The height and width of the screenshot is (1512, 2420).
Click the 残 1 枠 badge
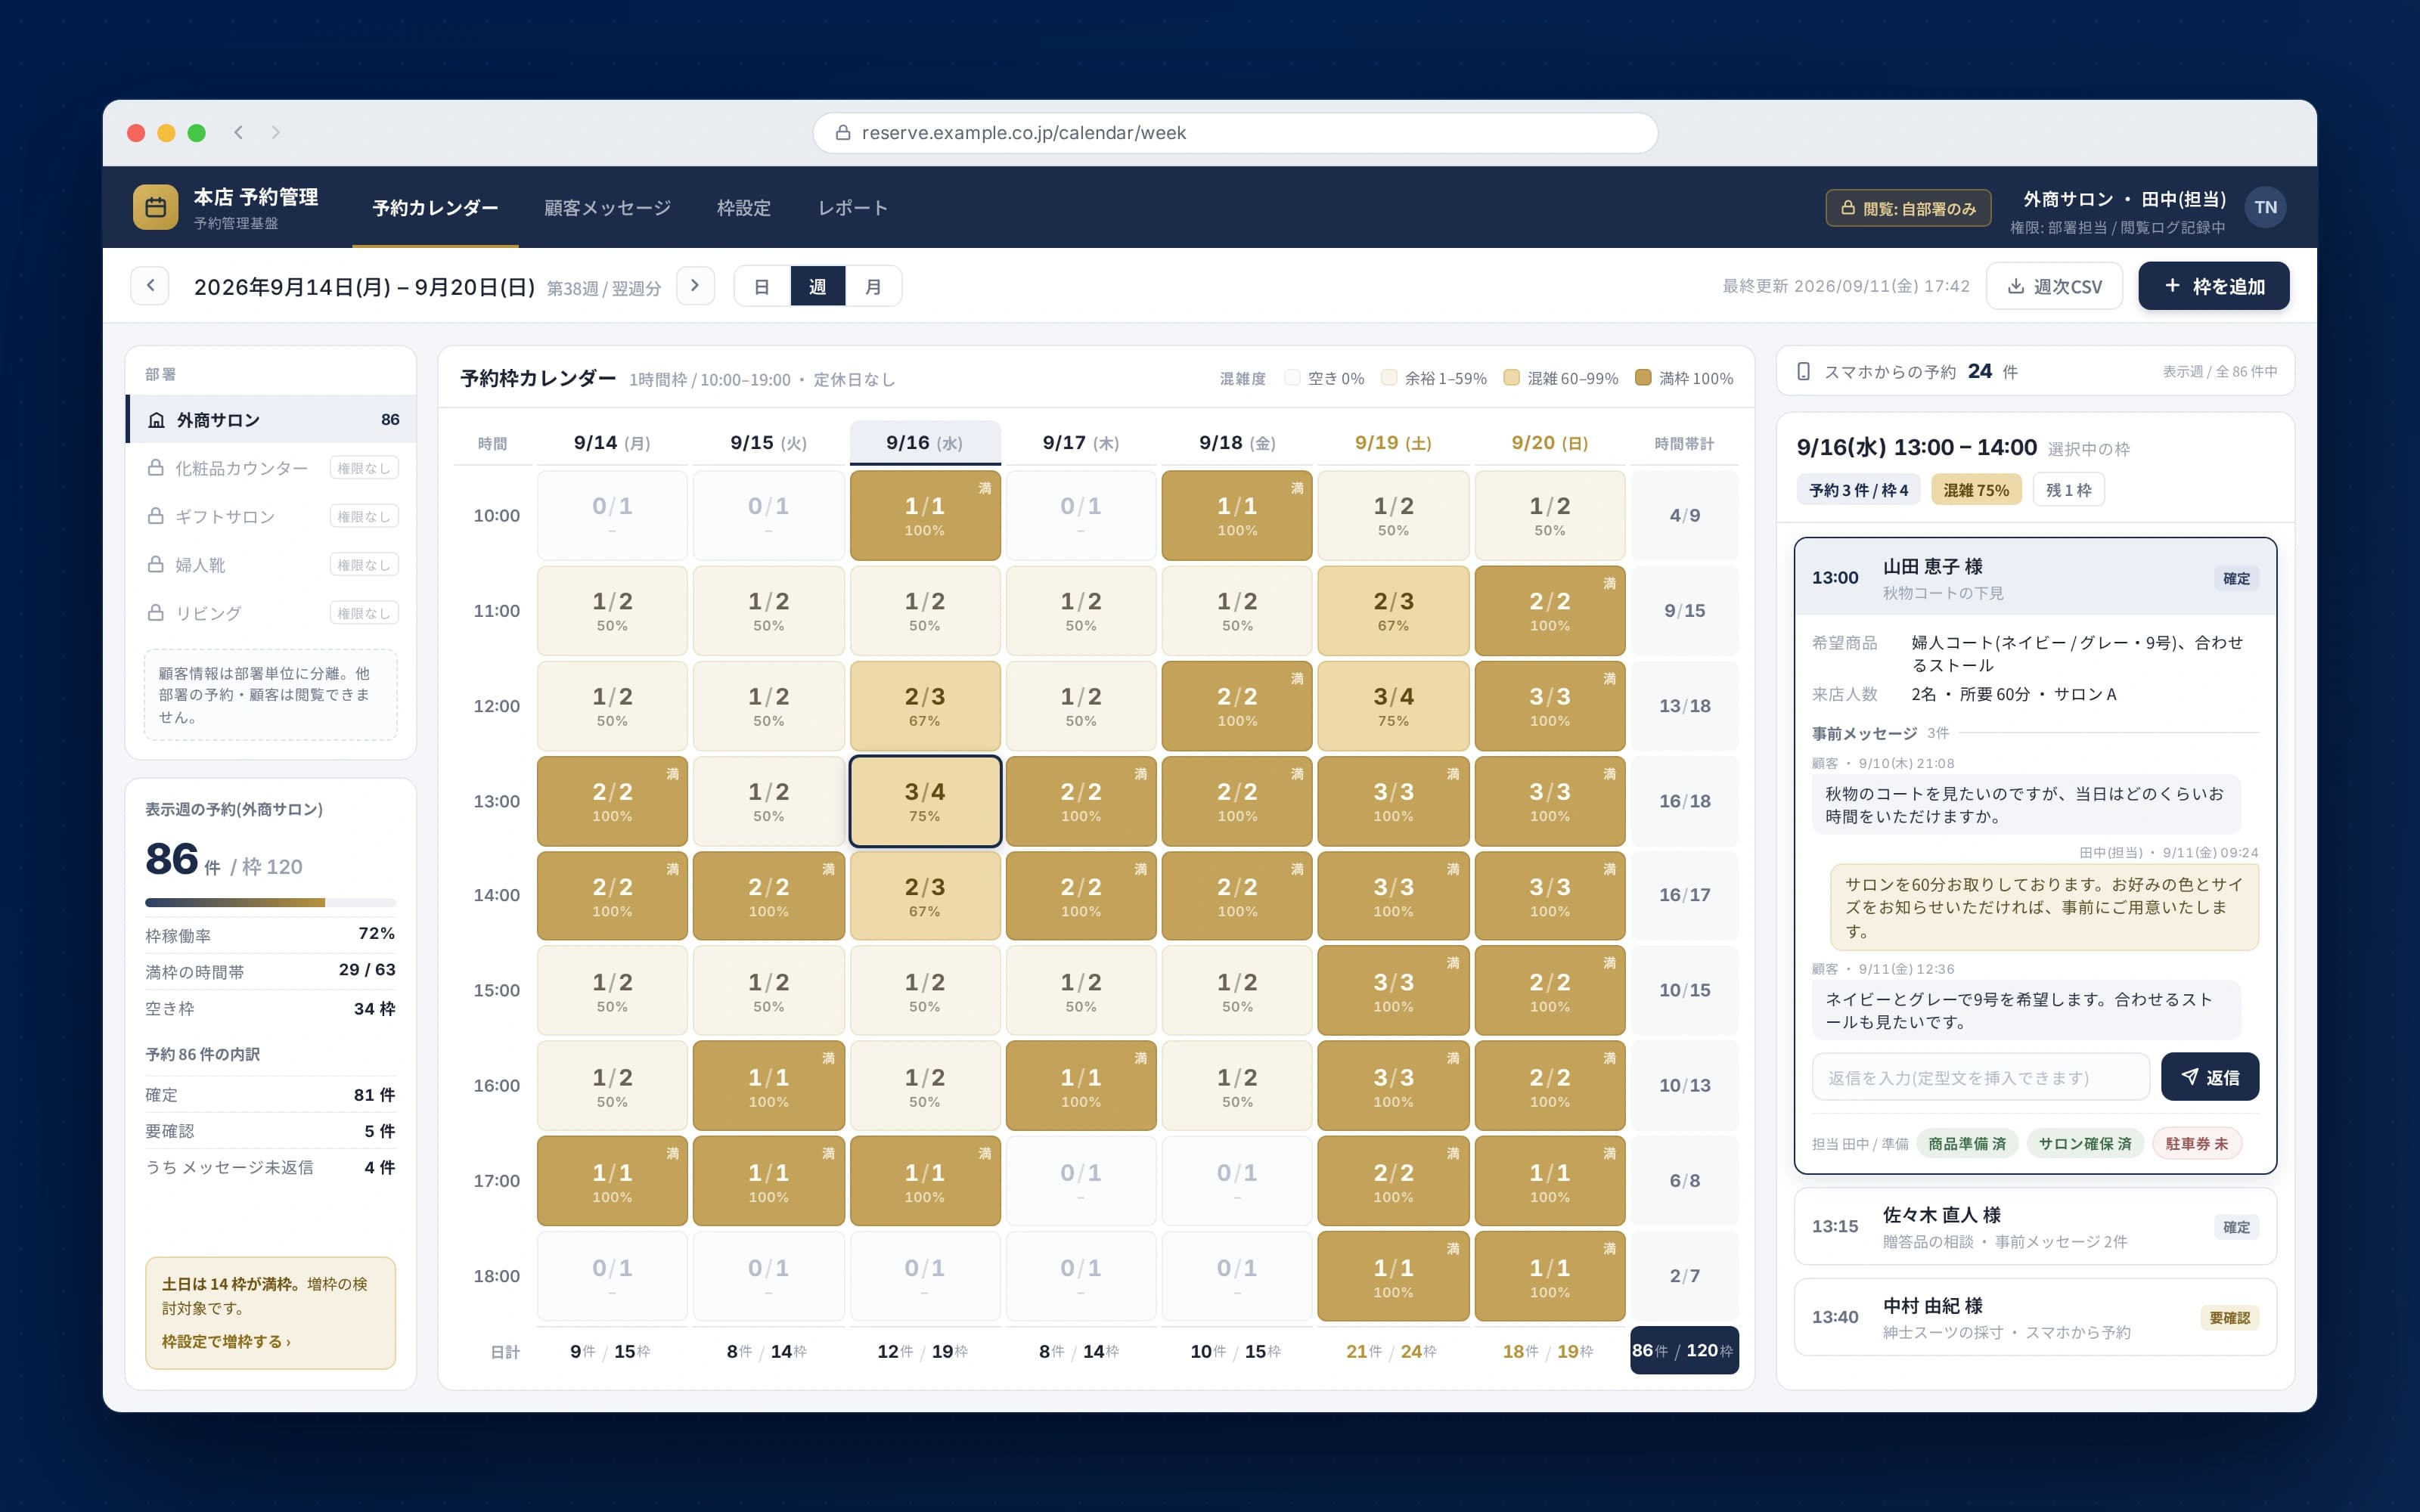click(2068, 490)
